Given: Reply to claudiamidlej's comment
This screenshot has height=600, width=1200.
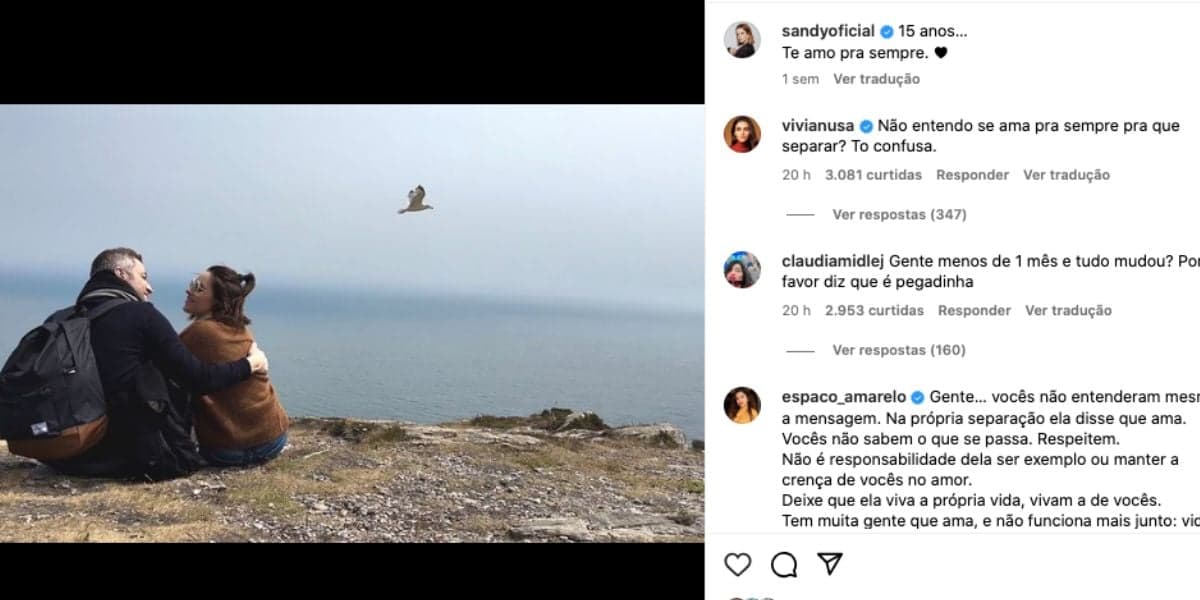Looking at the screenshot, I should tap(974, 311).
